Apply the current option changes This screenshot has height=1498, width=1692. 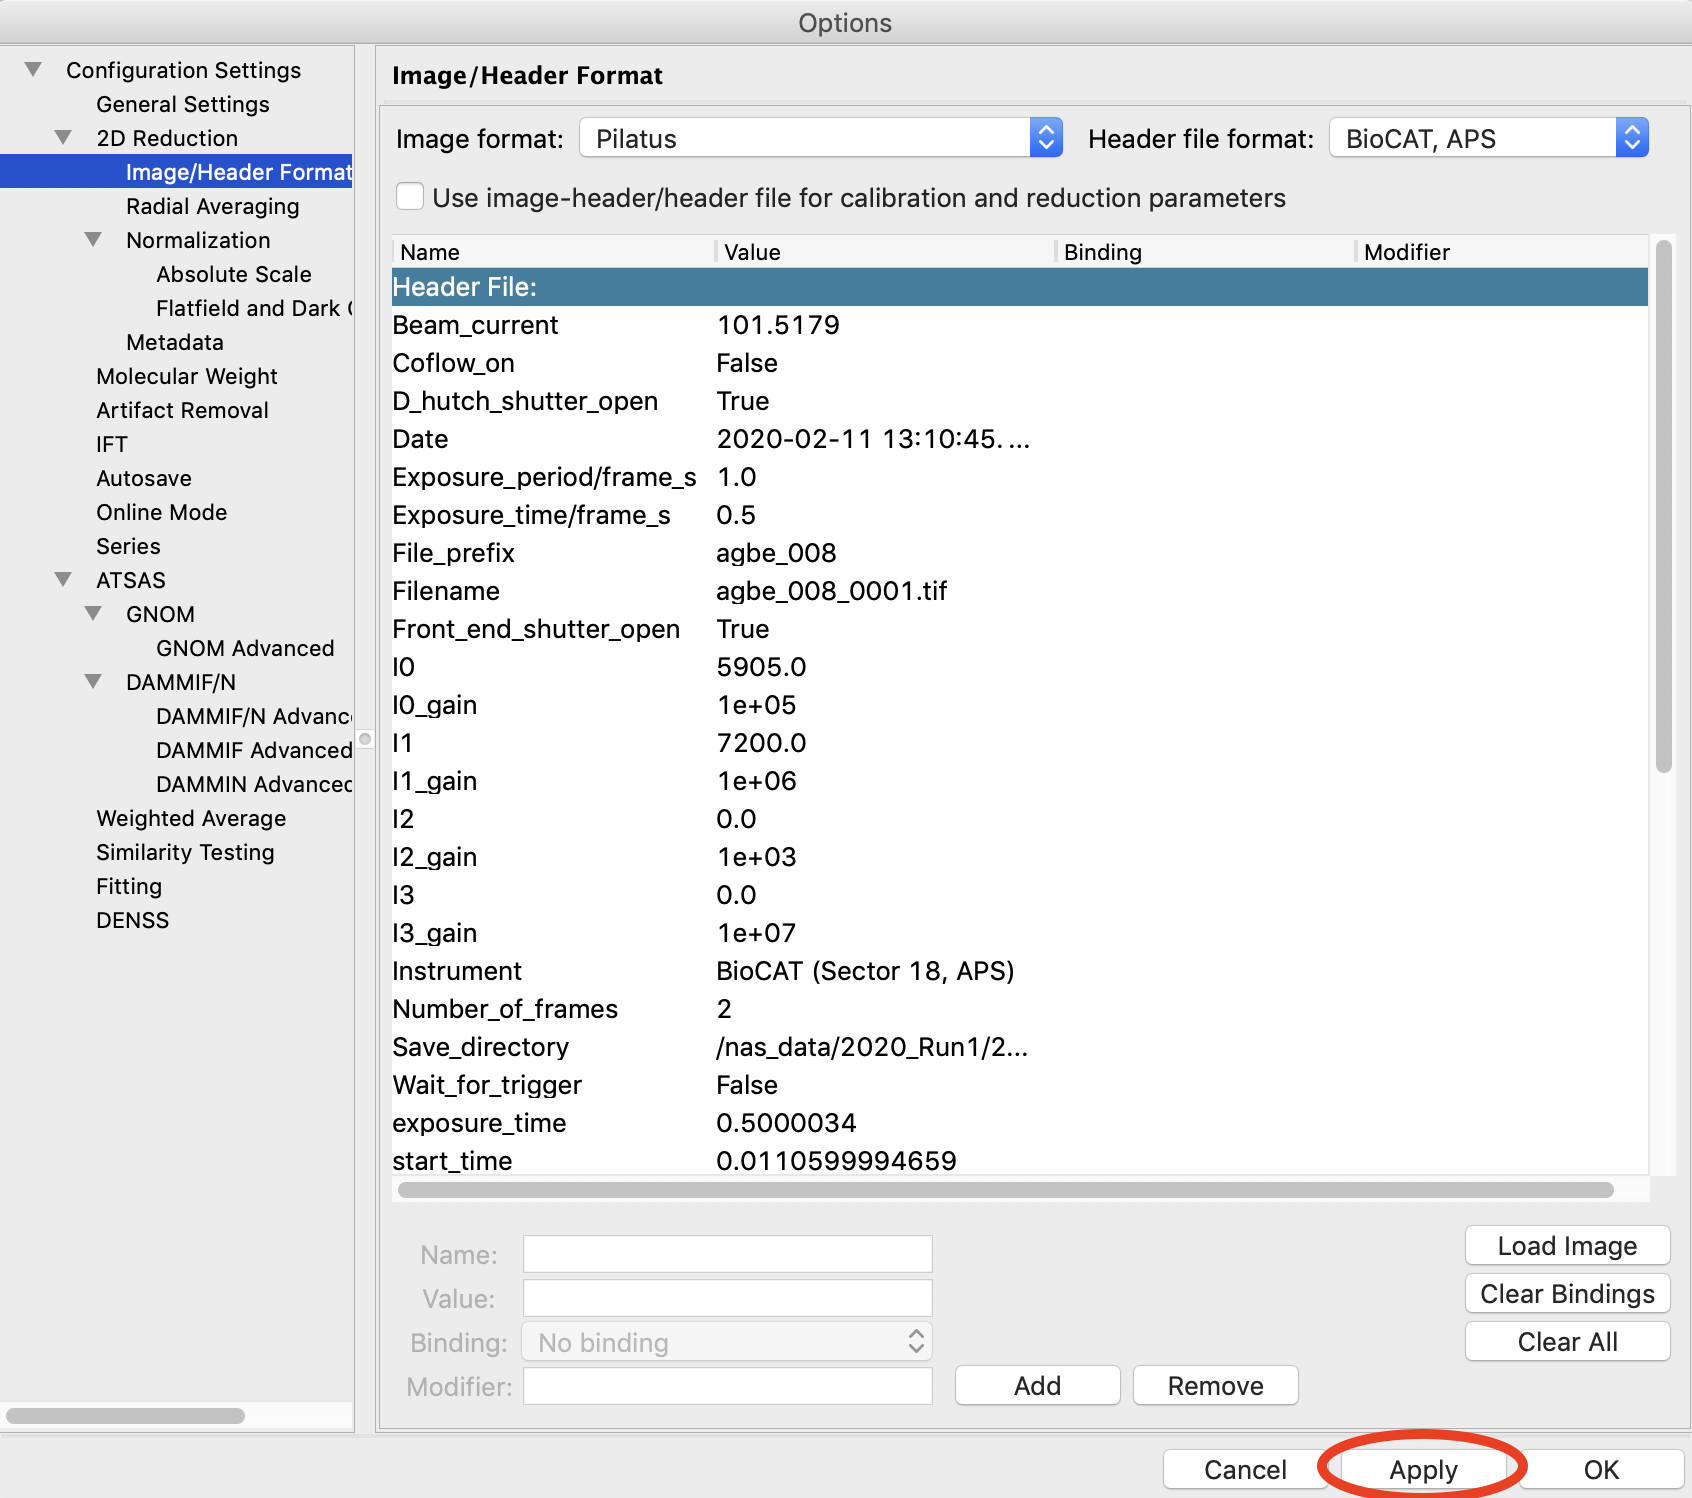click(x=1423, y=1470)
